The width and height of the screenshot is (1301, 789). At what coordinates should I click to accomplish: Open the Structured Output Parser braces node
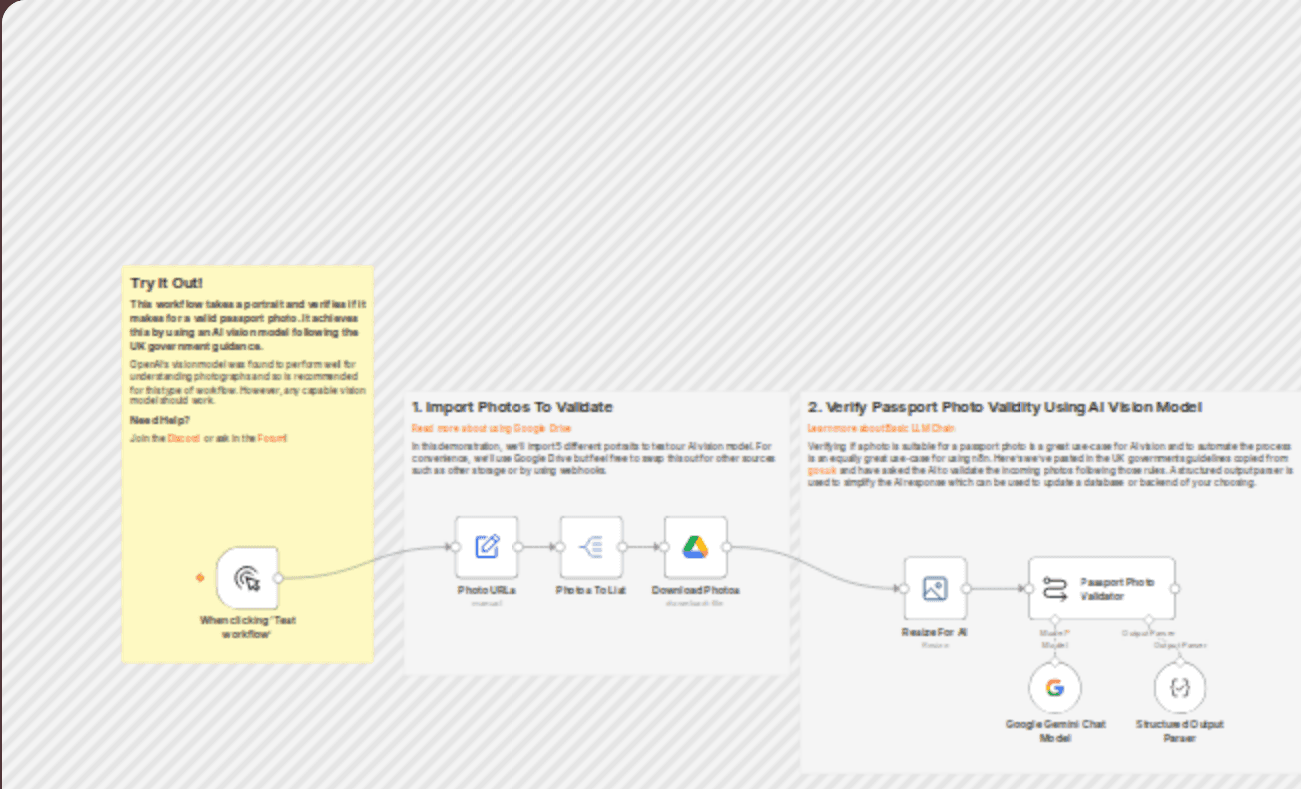1180,688
